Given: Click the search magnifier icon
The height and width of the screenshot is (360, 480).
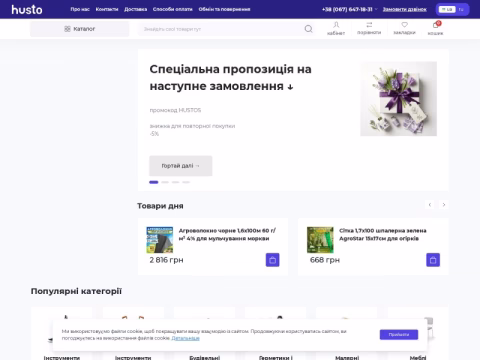Looking at the screenshot, I should click(309, 29).
